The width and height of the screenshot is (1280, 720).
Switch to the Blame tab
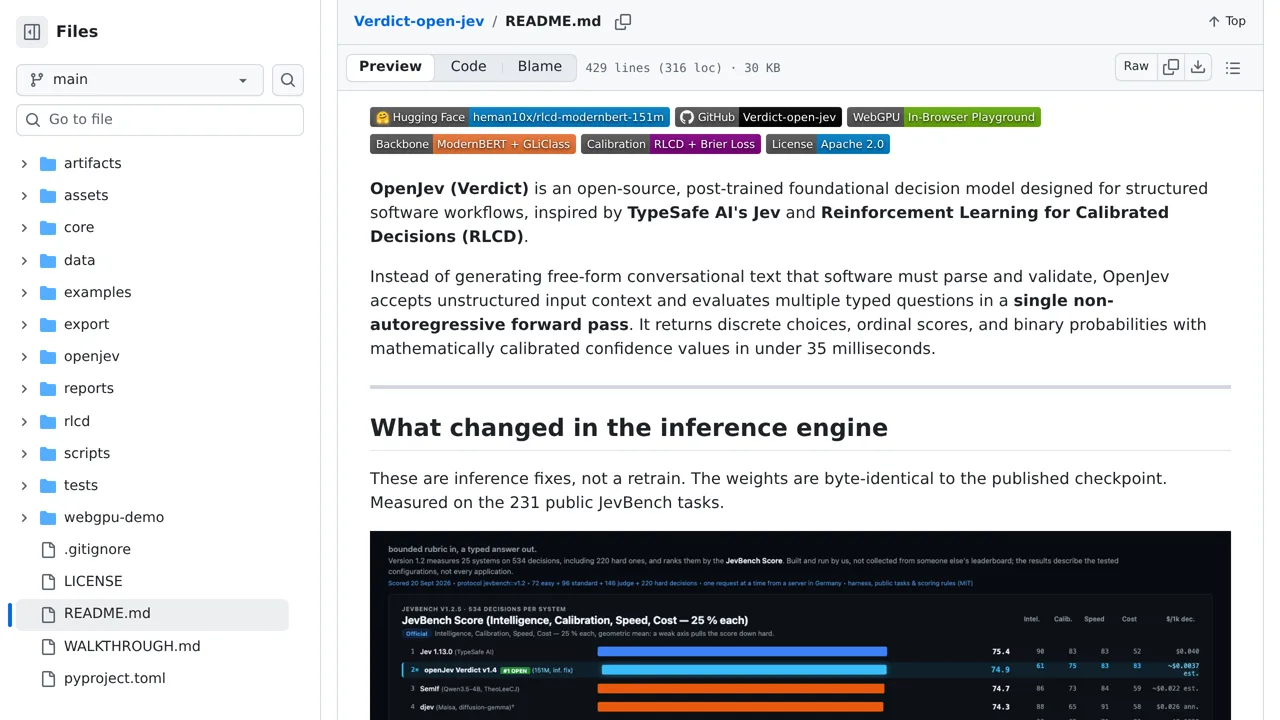540,67
